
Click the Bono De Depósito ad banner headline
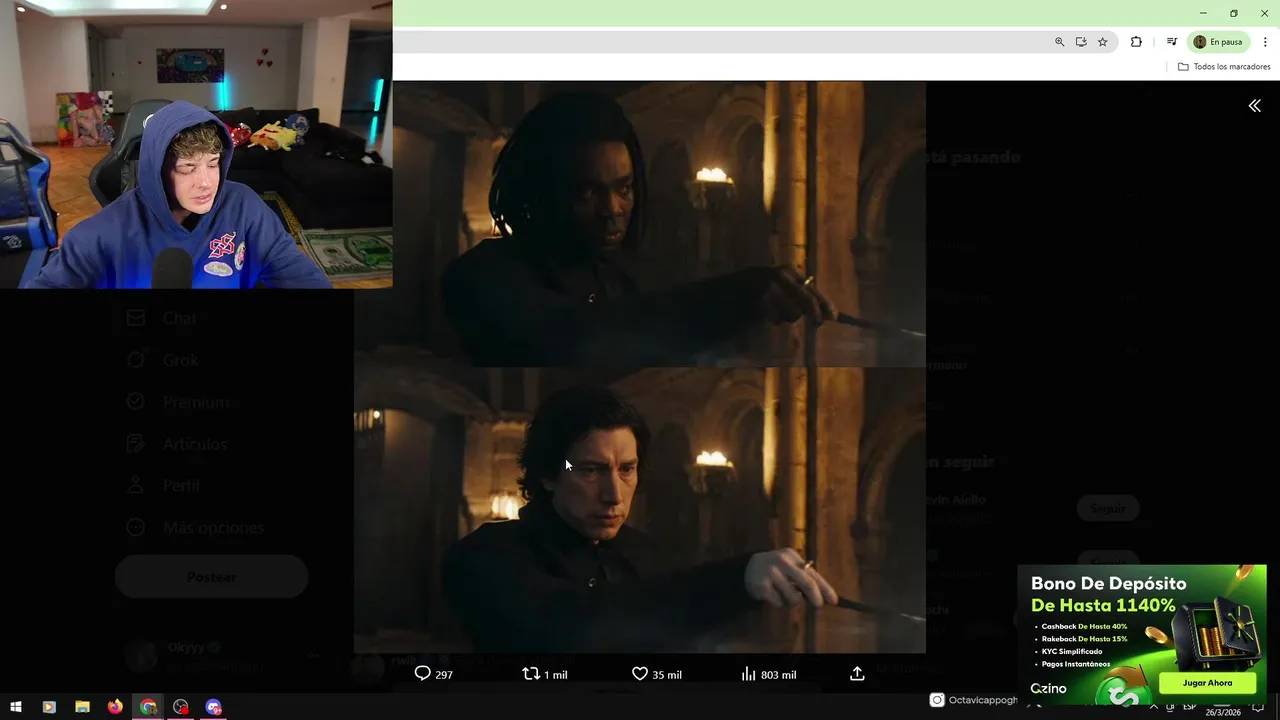coord(1109,584)
